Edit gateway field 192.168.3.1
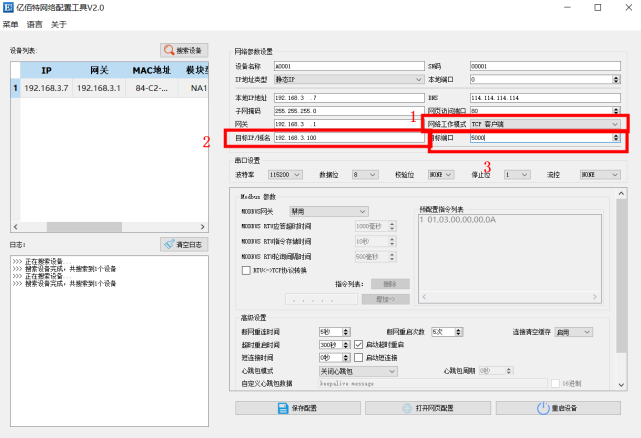This screenshot has height=438, width=641. (x=349, y=124)
